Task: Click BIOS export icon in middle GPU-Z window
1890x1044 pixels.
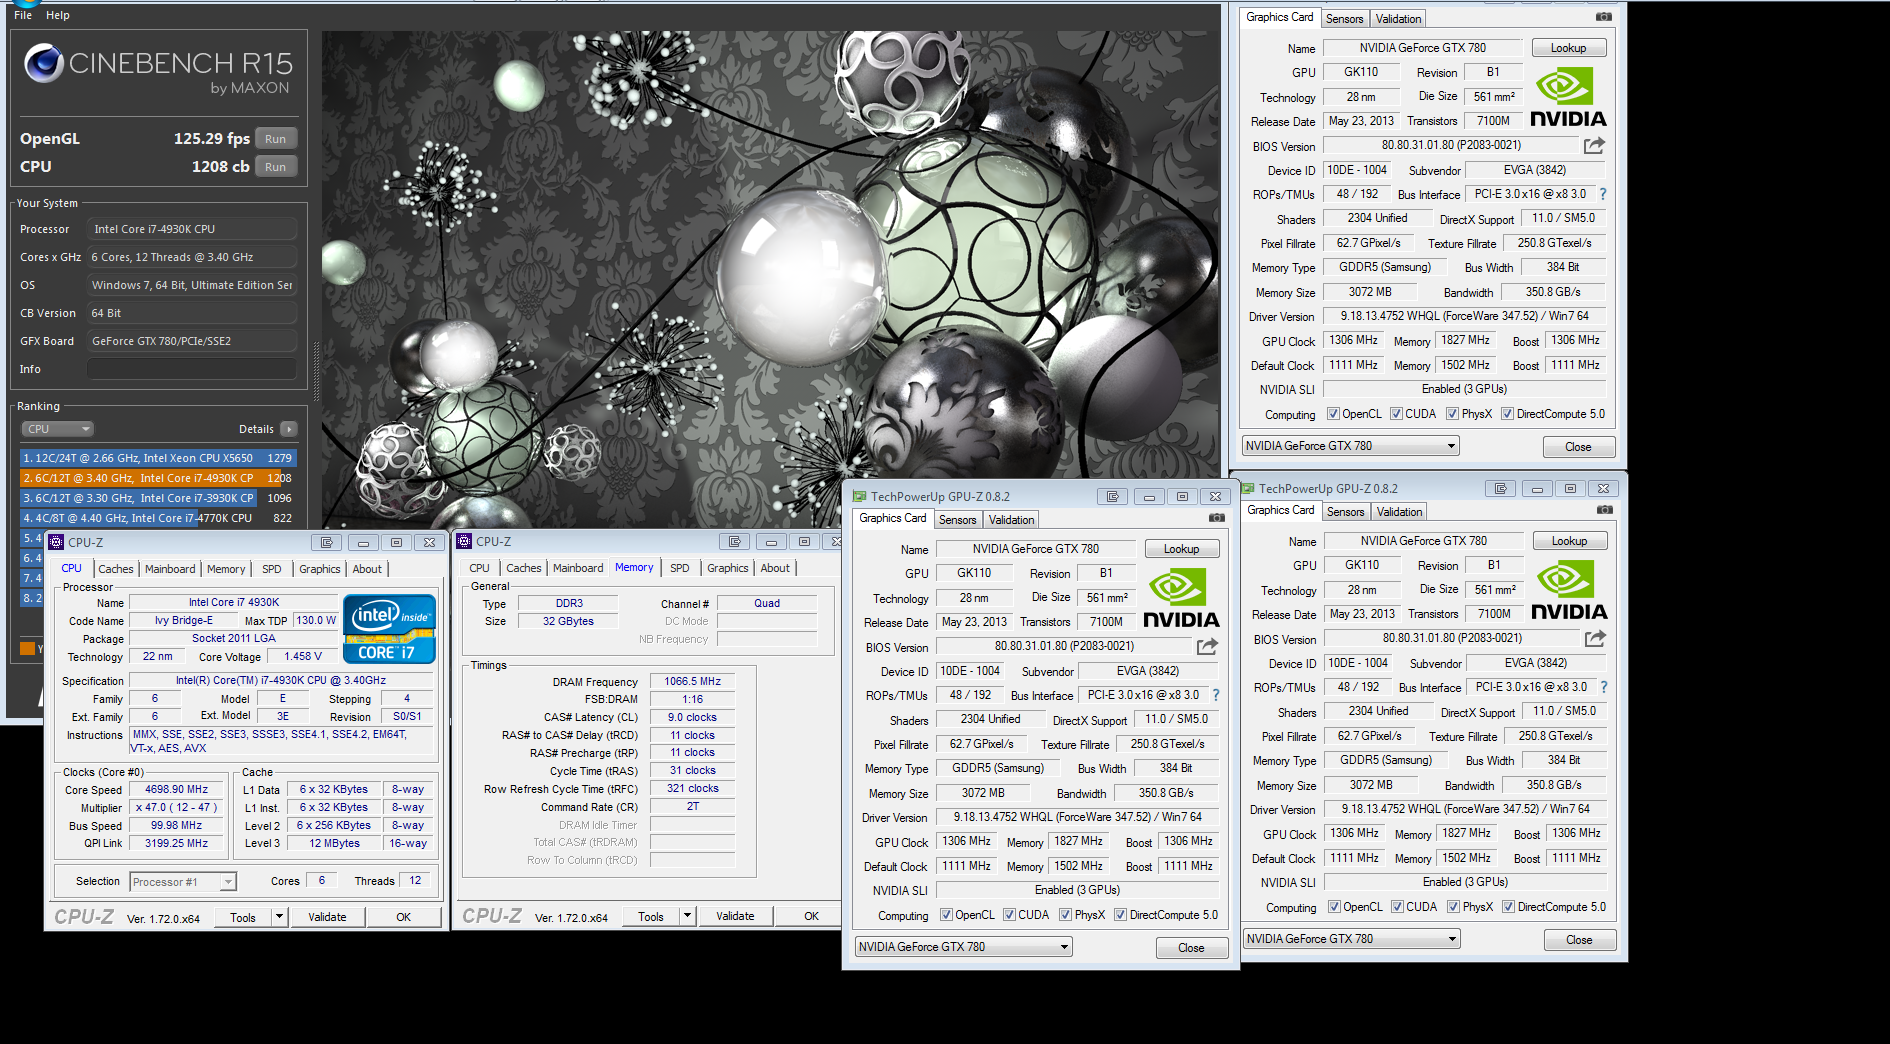Action: pos(1207,647)
